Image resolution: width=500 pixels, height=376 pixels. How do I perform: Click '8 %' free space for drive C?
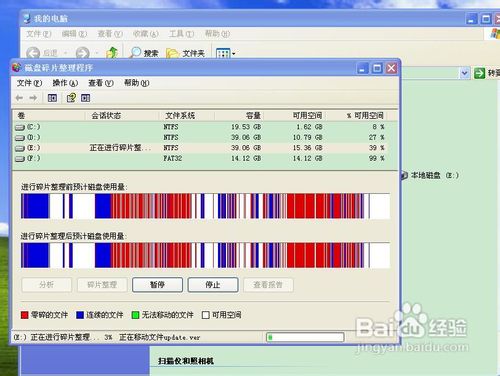[x=378, y=127]
